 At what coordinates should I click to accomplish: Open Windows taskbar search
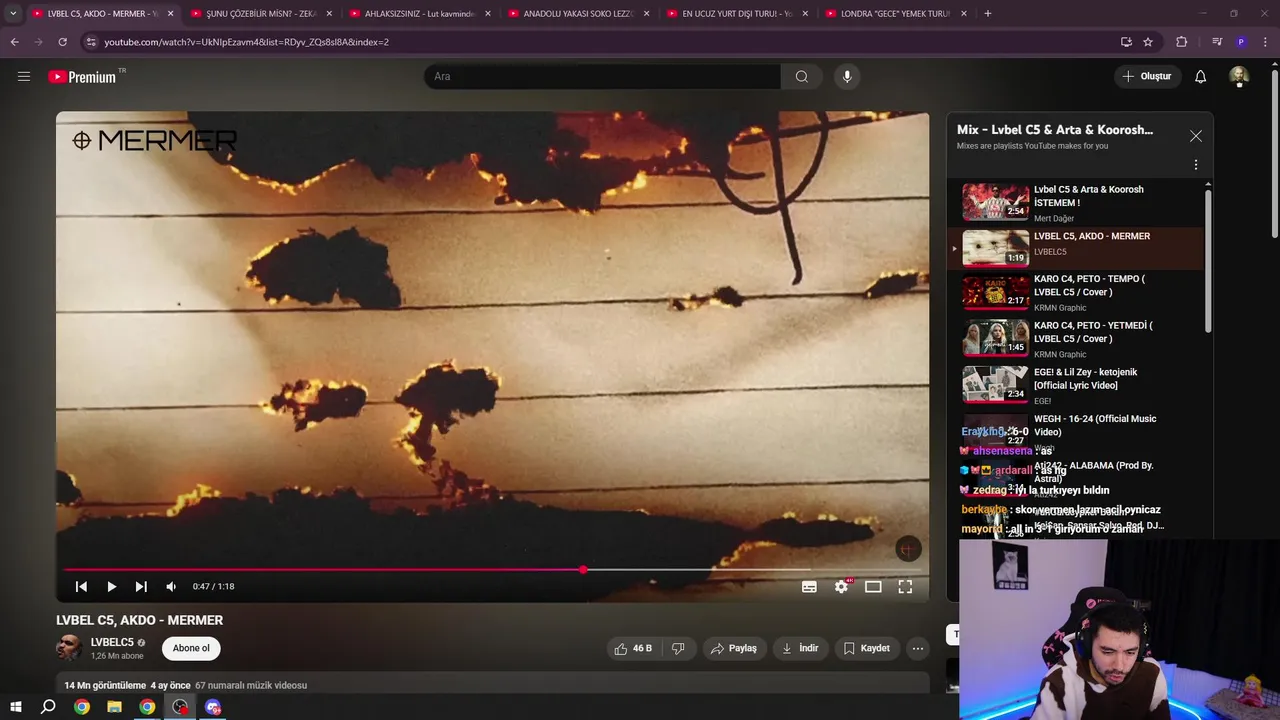tap(48, 707)
